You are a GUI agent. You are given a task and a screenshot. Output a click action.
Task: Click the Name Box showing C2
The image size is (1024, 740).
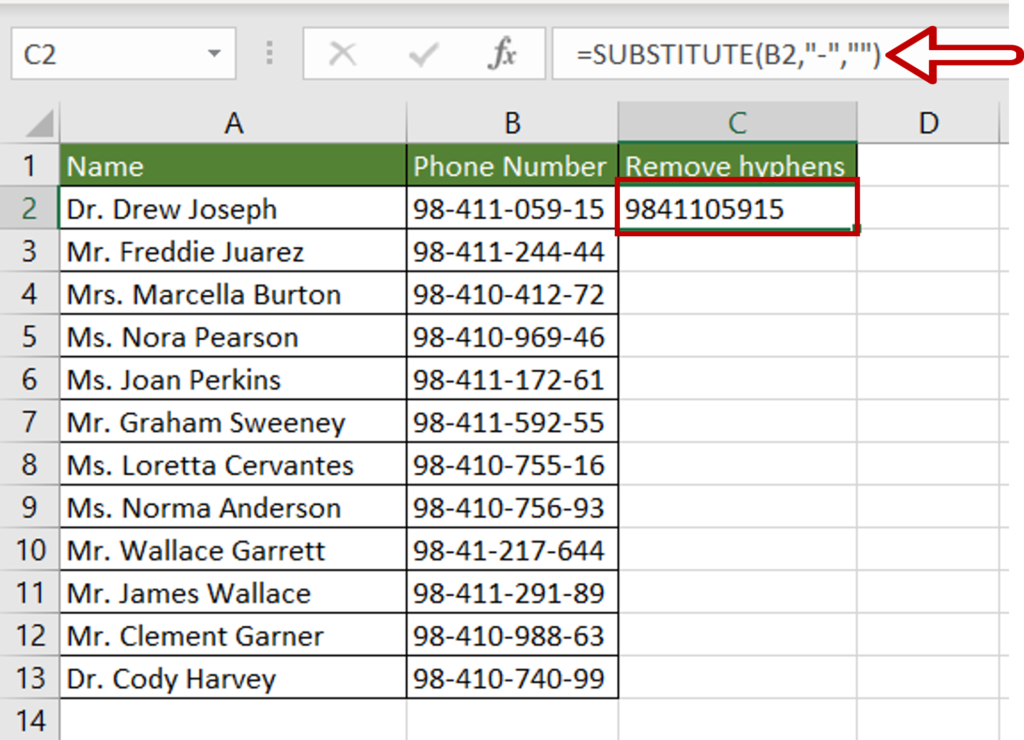[x=123, y=54]
